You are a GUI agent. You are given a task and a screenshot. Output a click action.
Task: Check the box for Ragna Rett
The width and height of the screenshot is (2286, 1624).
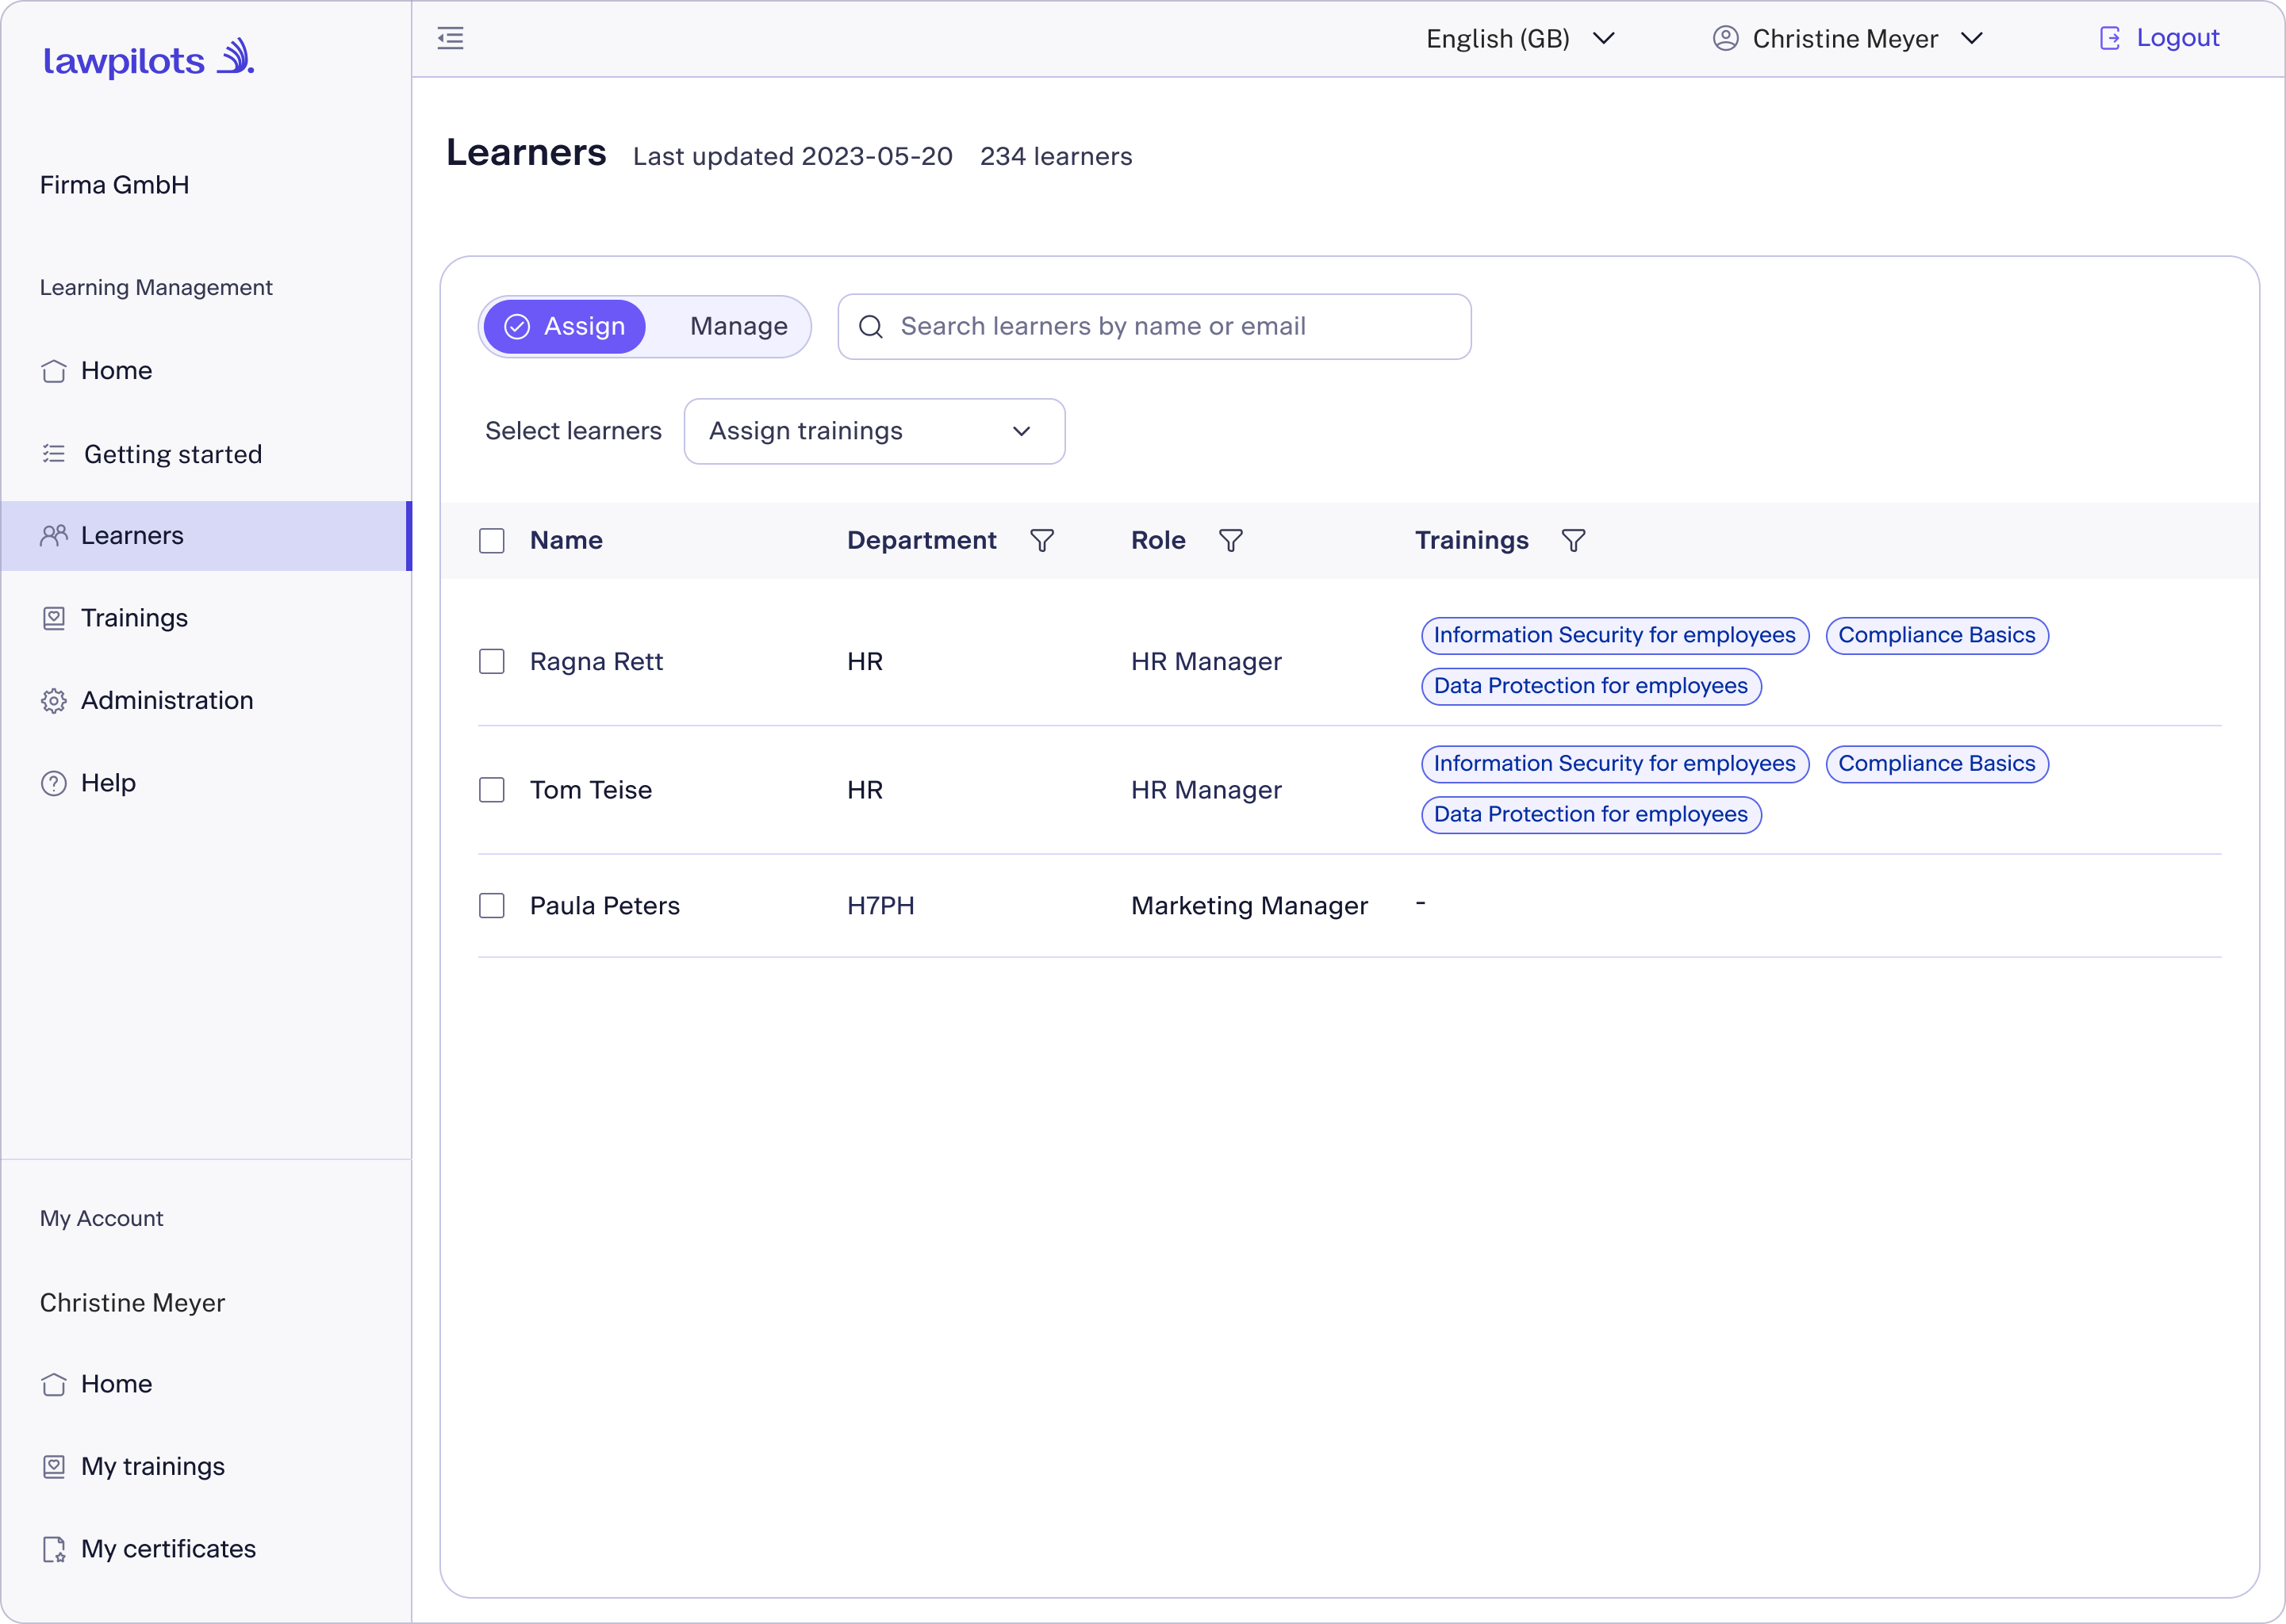(492, 662)
